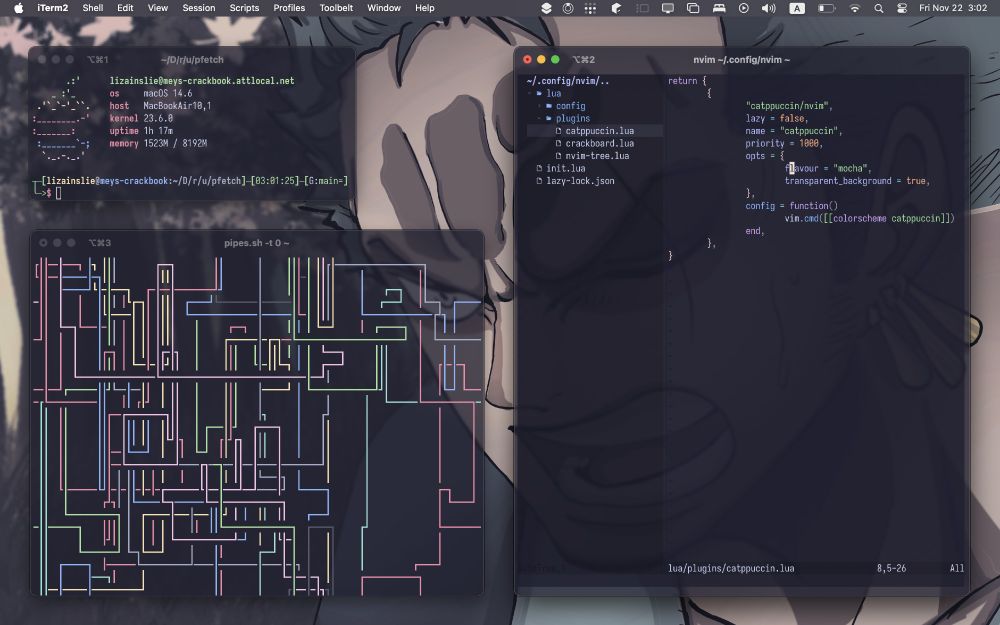This screenshot has height=625, width=1000.
Task: Click the stacked layers menu bar icon
Action: point(547,8)
